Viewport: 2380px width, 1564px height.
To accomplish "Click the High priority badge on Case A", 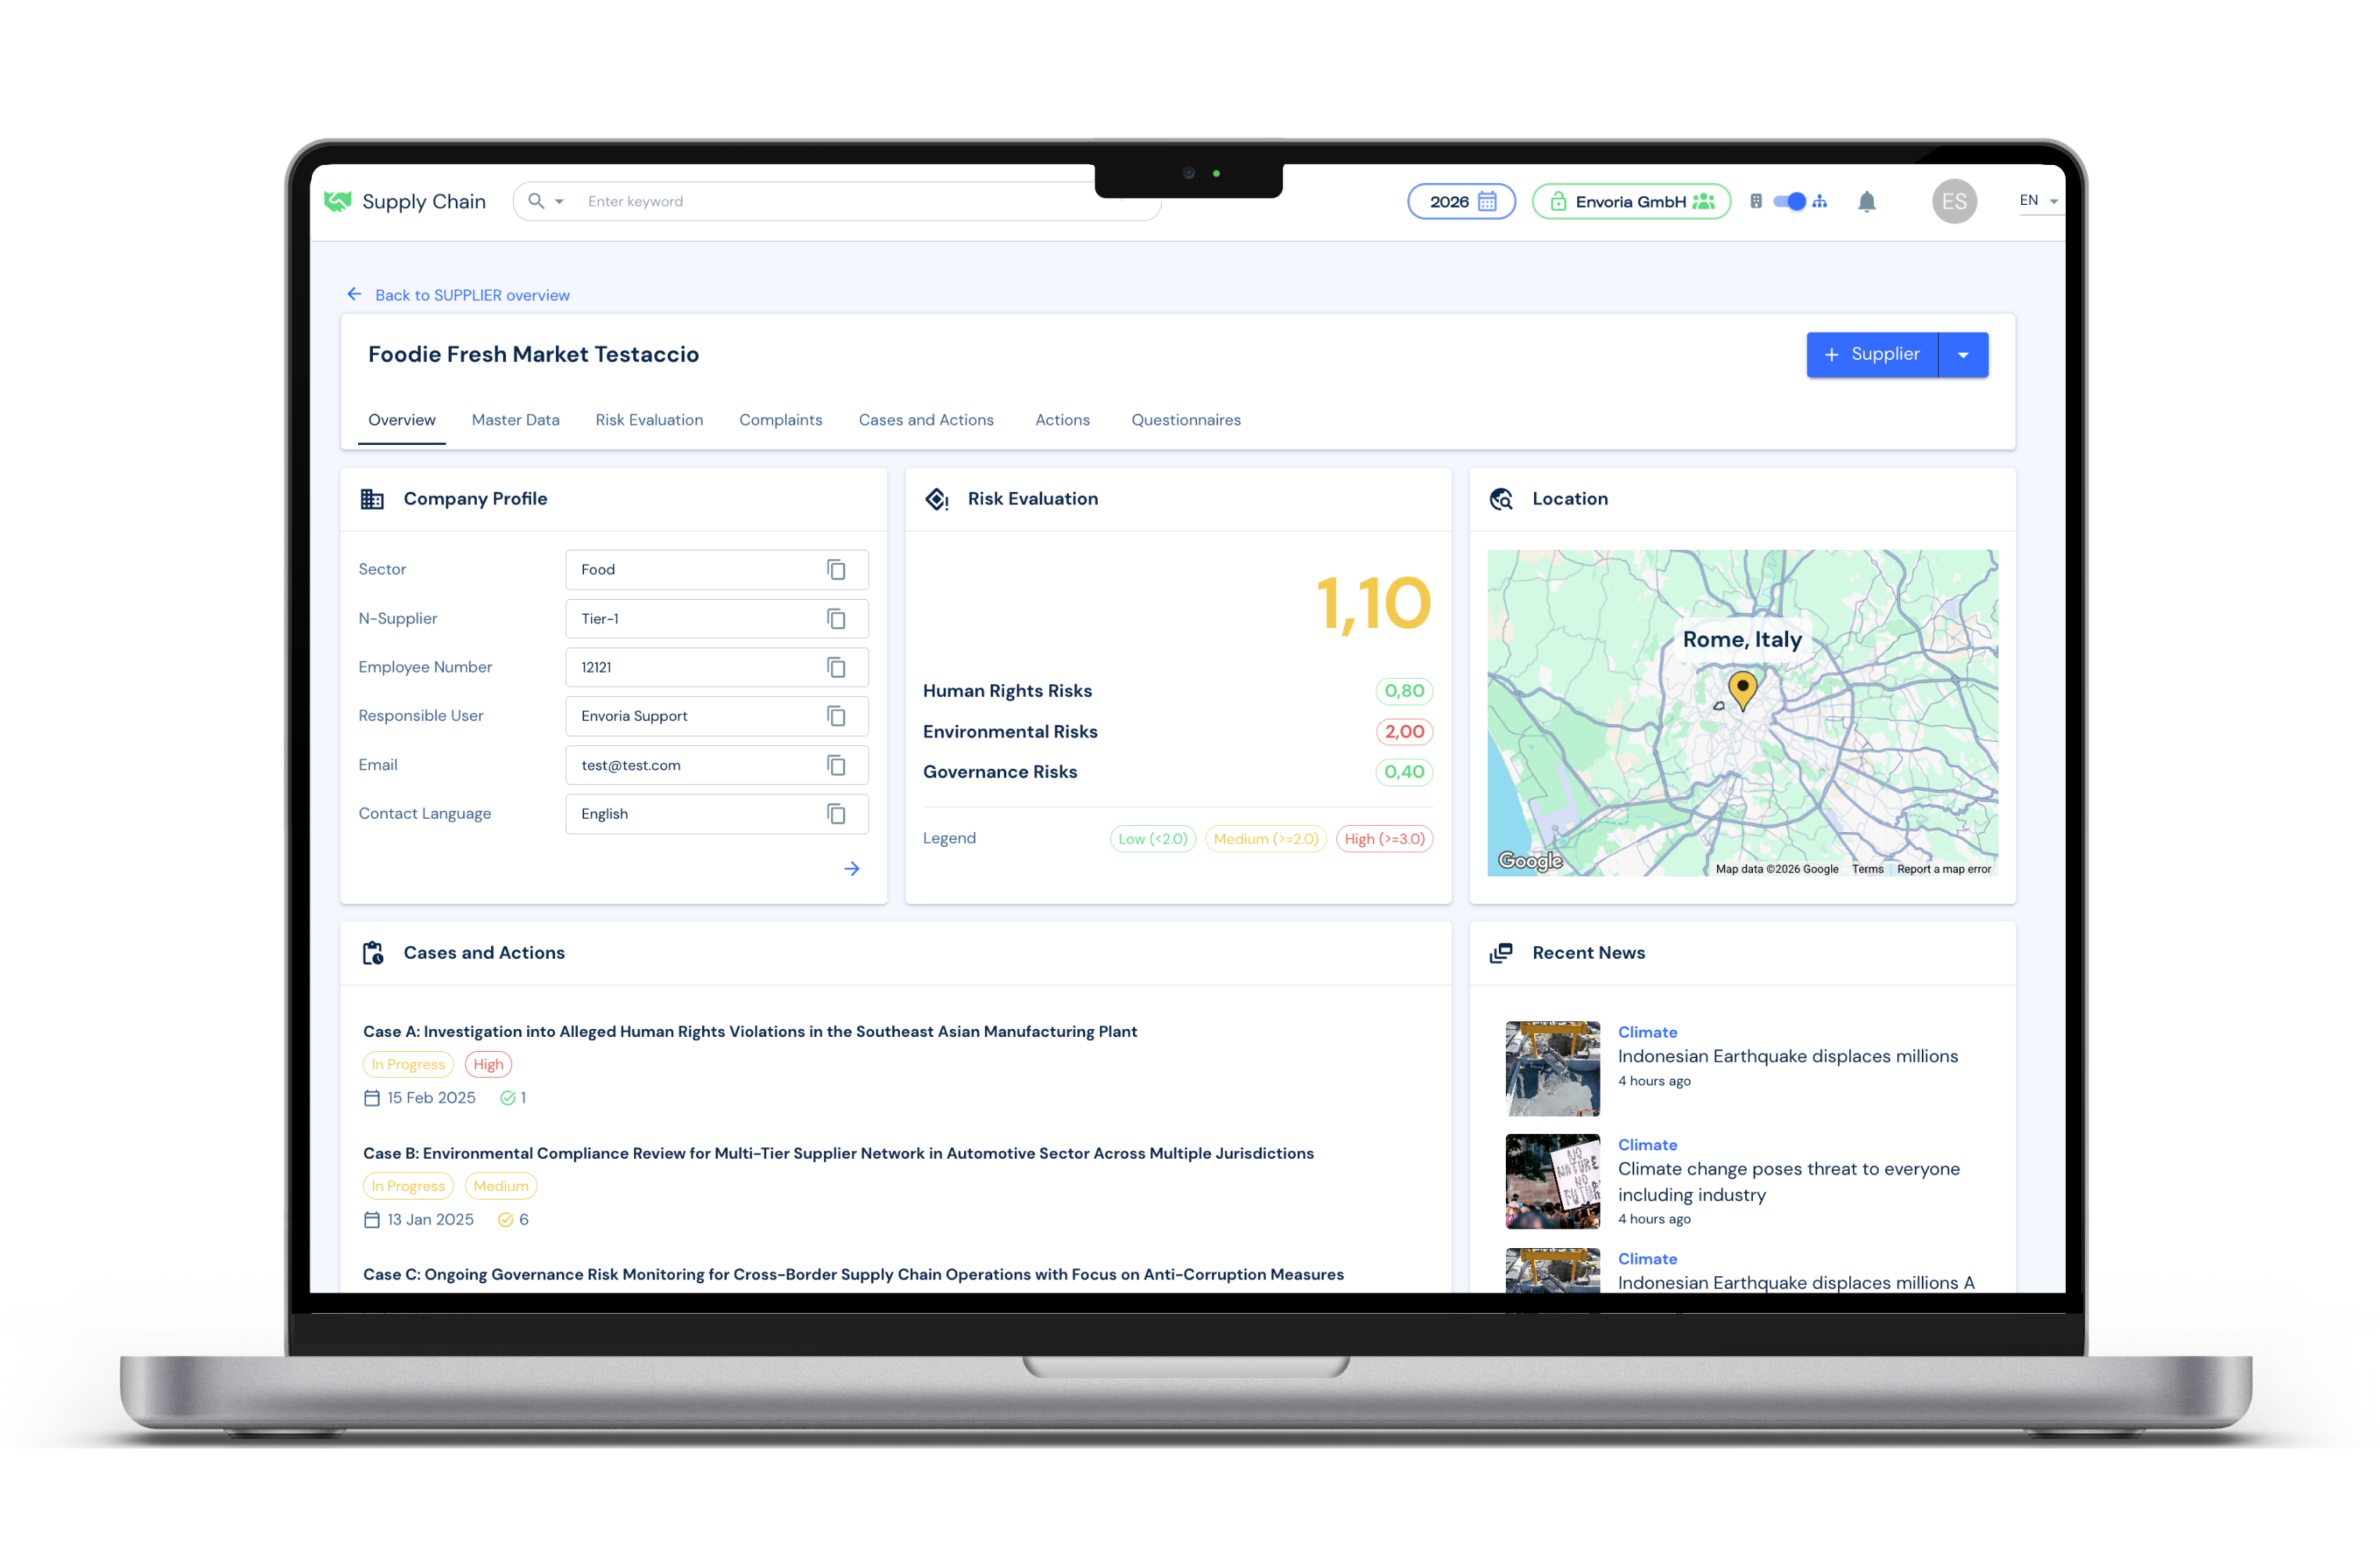I will [488, 1064].
